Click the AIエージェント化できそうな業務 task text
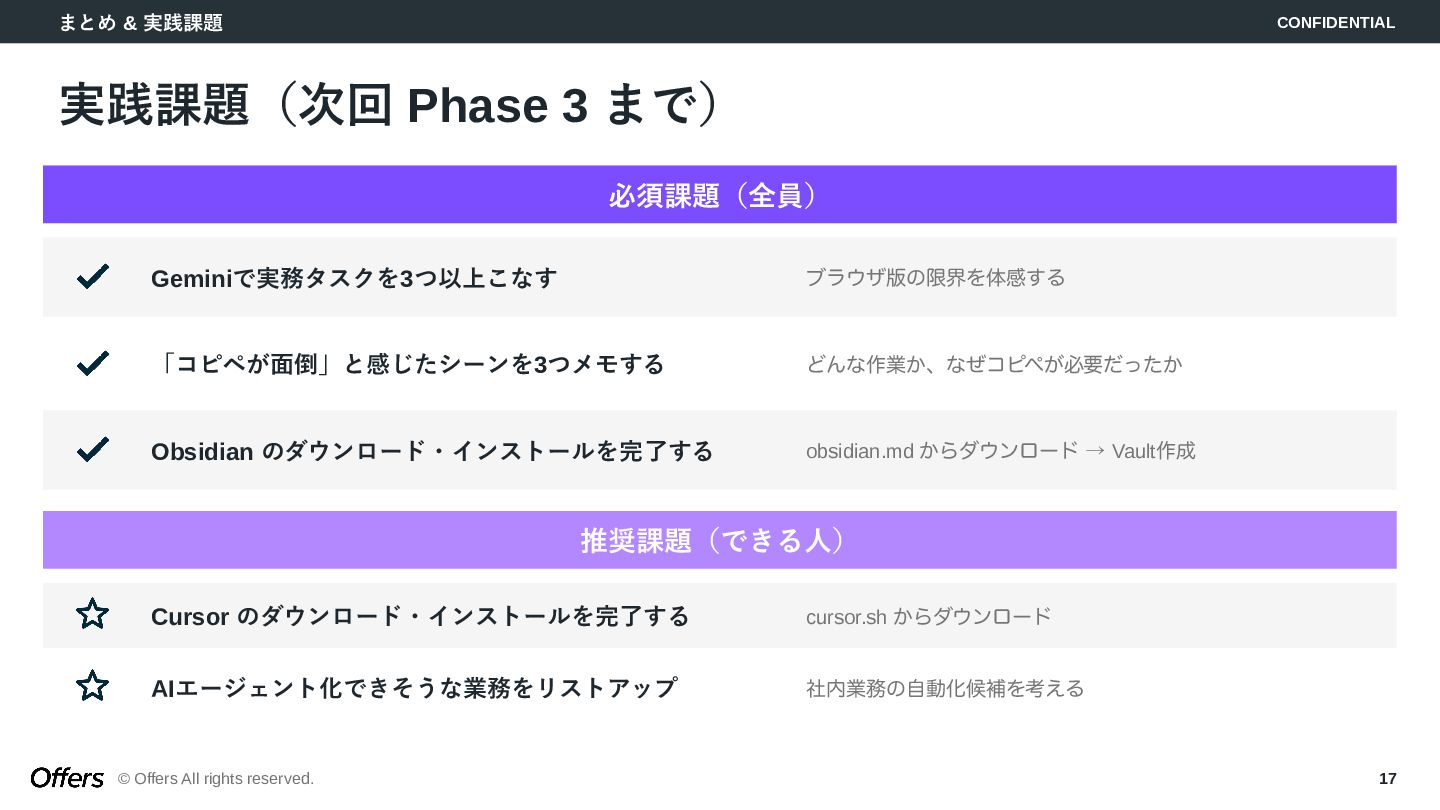The height and width of the screenshot is (810, 1440). 414,688
